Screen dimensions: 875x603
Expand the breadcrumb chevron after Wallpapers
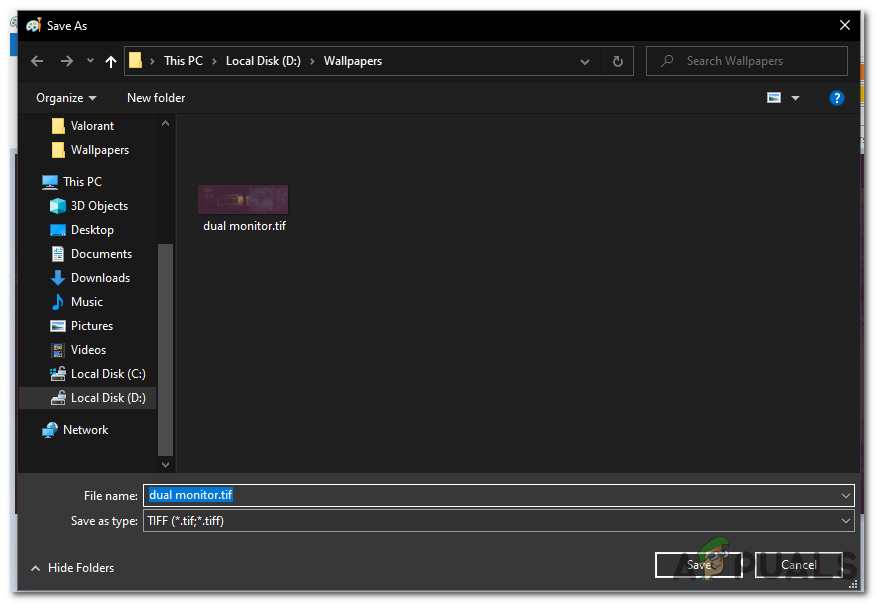[585, 61]
